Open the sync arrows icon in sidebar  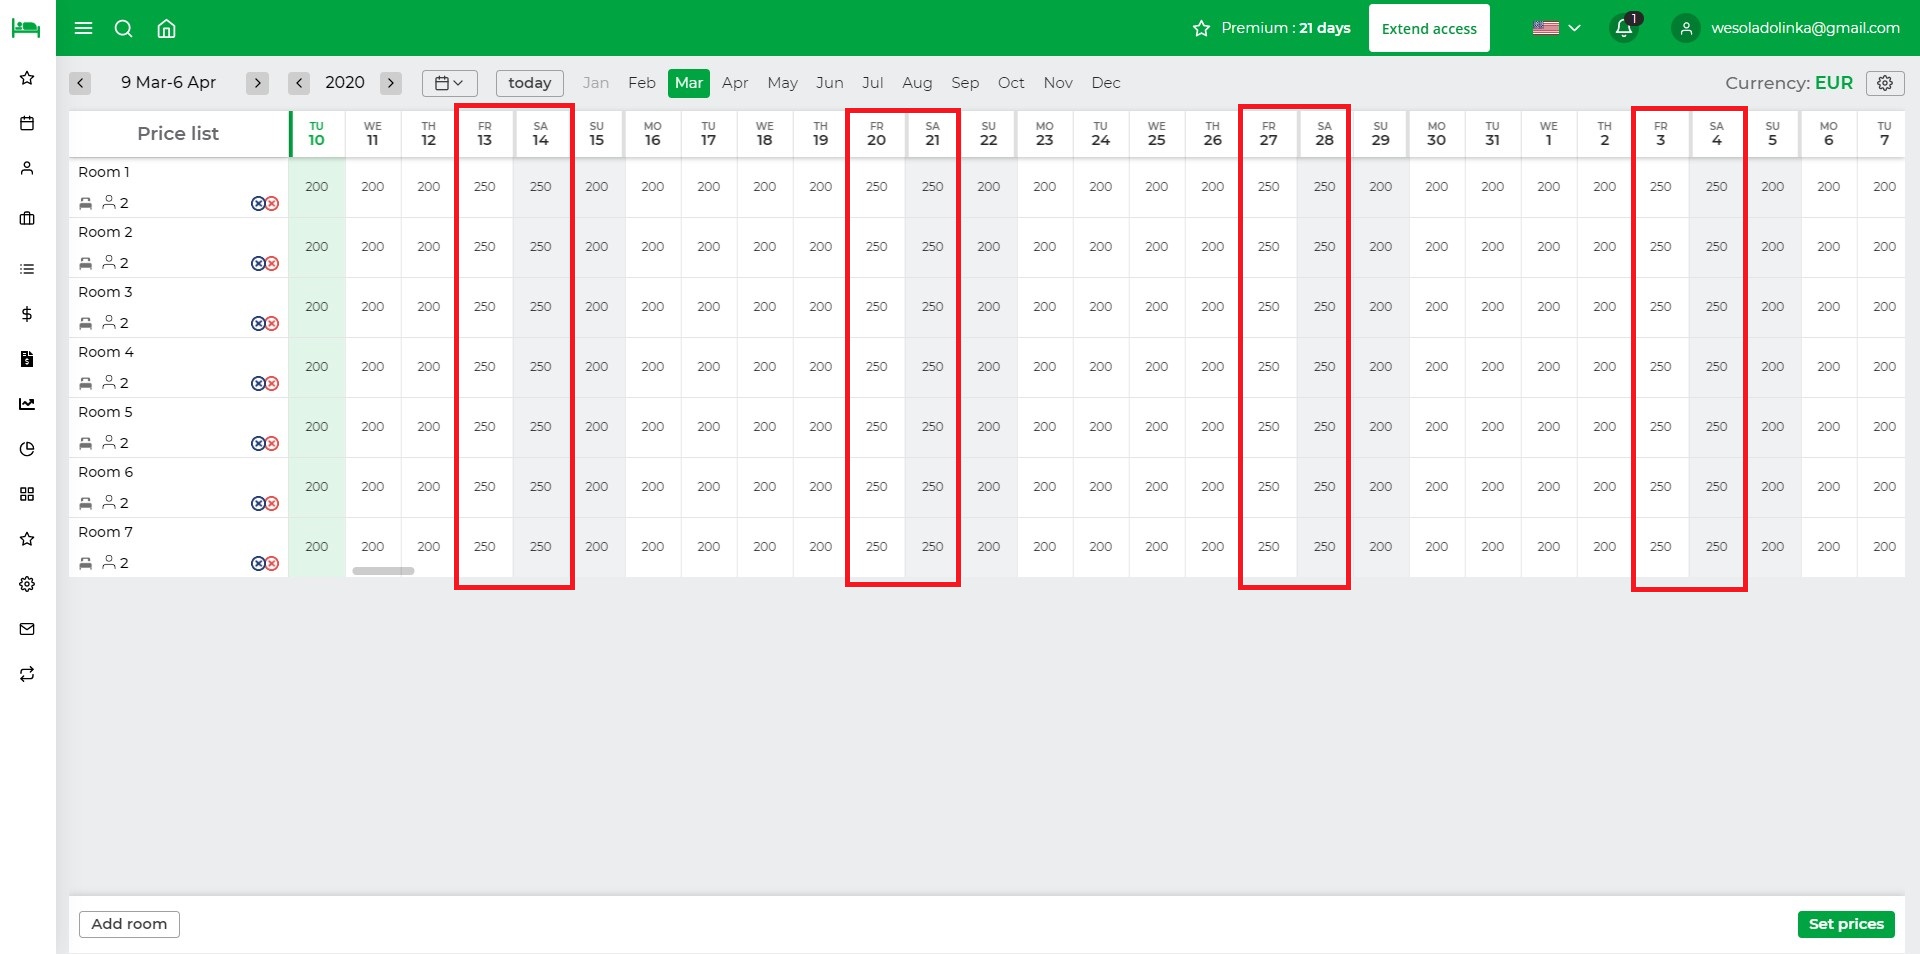pyautogui.click(x=27, y=674)
